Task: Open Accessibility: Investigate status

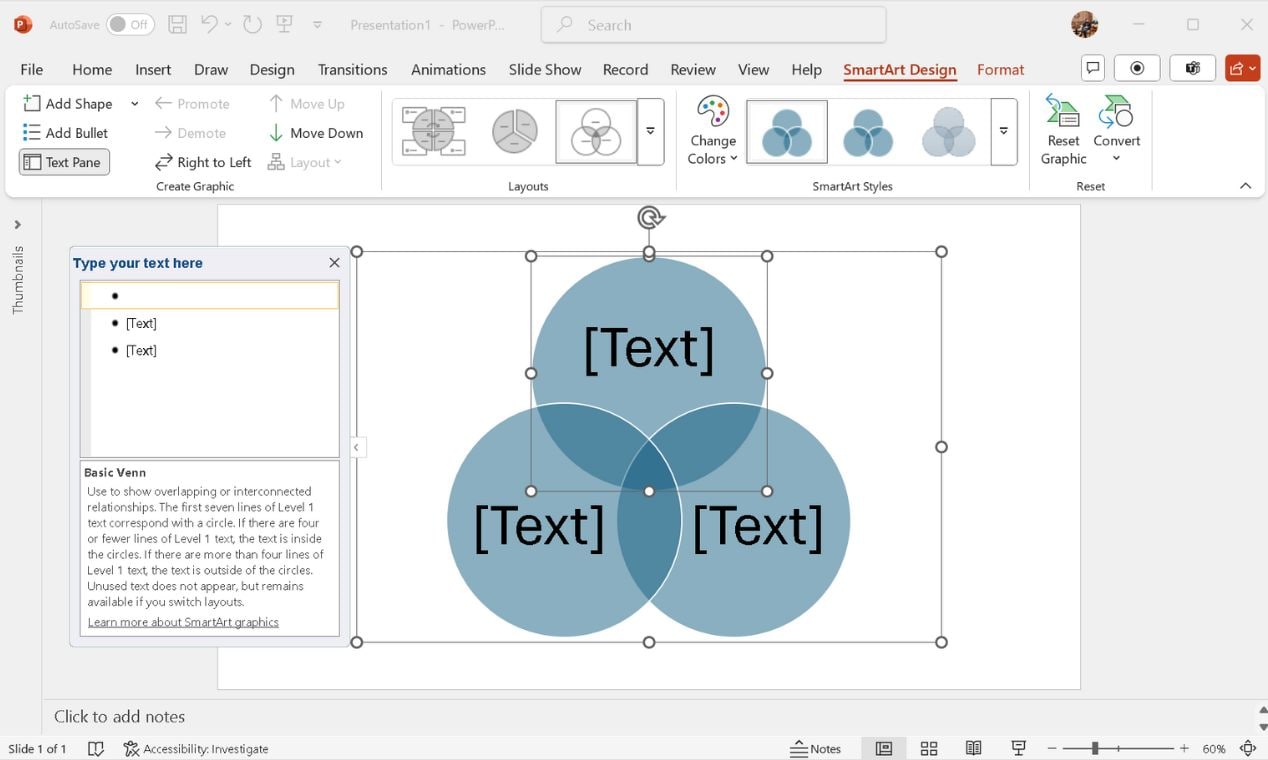Action: click(196, 748)
